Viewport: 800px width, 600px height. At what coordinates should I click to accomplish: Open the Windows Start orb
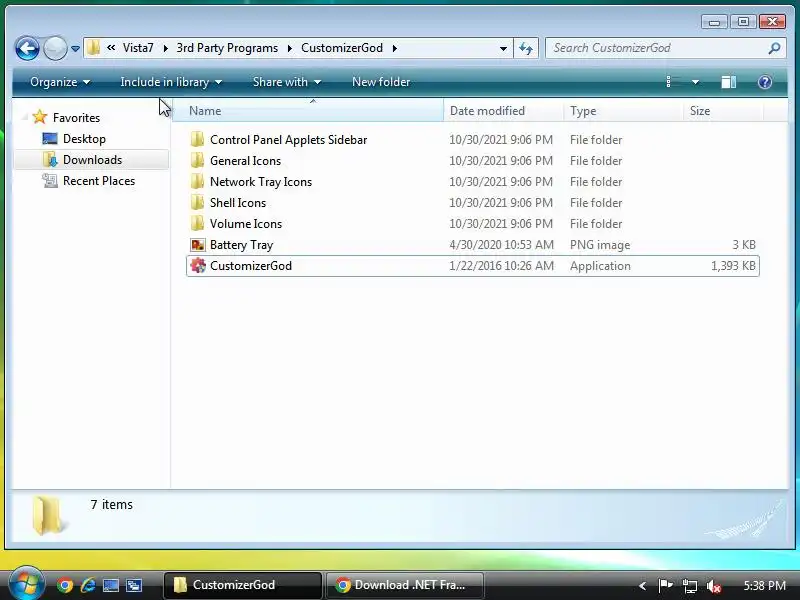26,584
